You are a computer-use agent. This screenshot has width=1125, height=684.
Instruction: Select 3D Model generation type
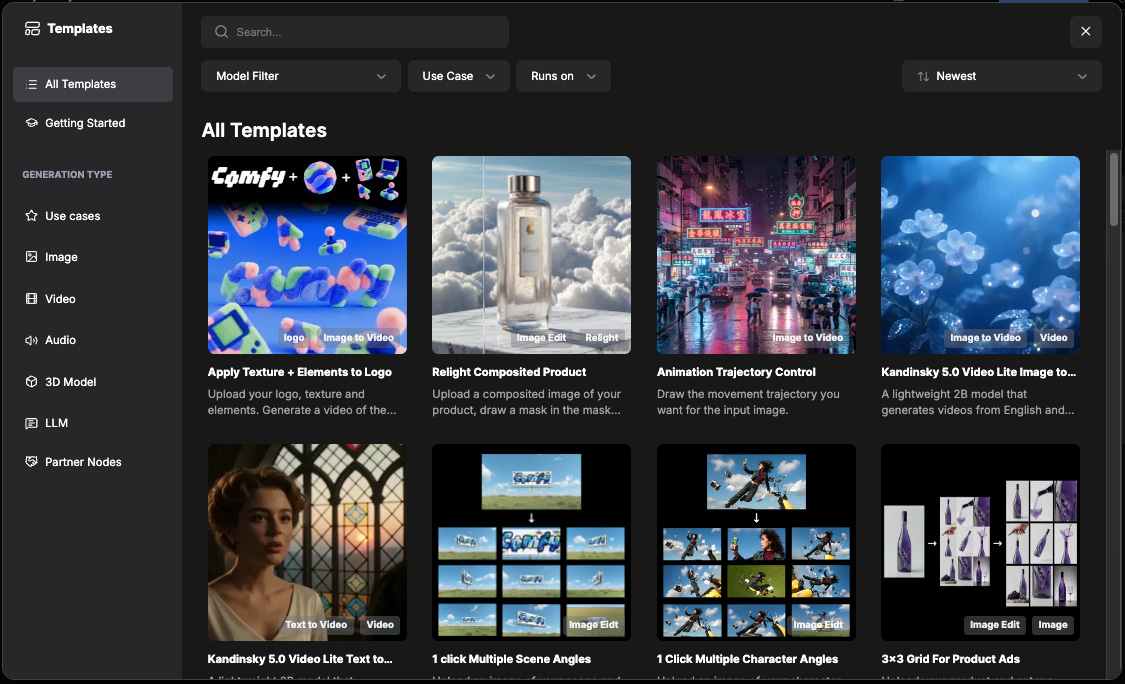pos(93,382)
